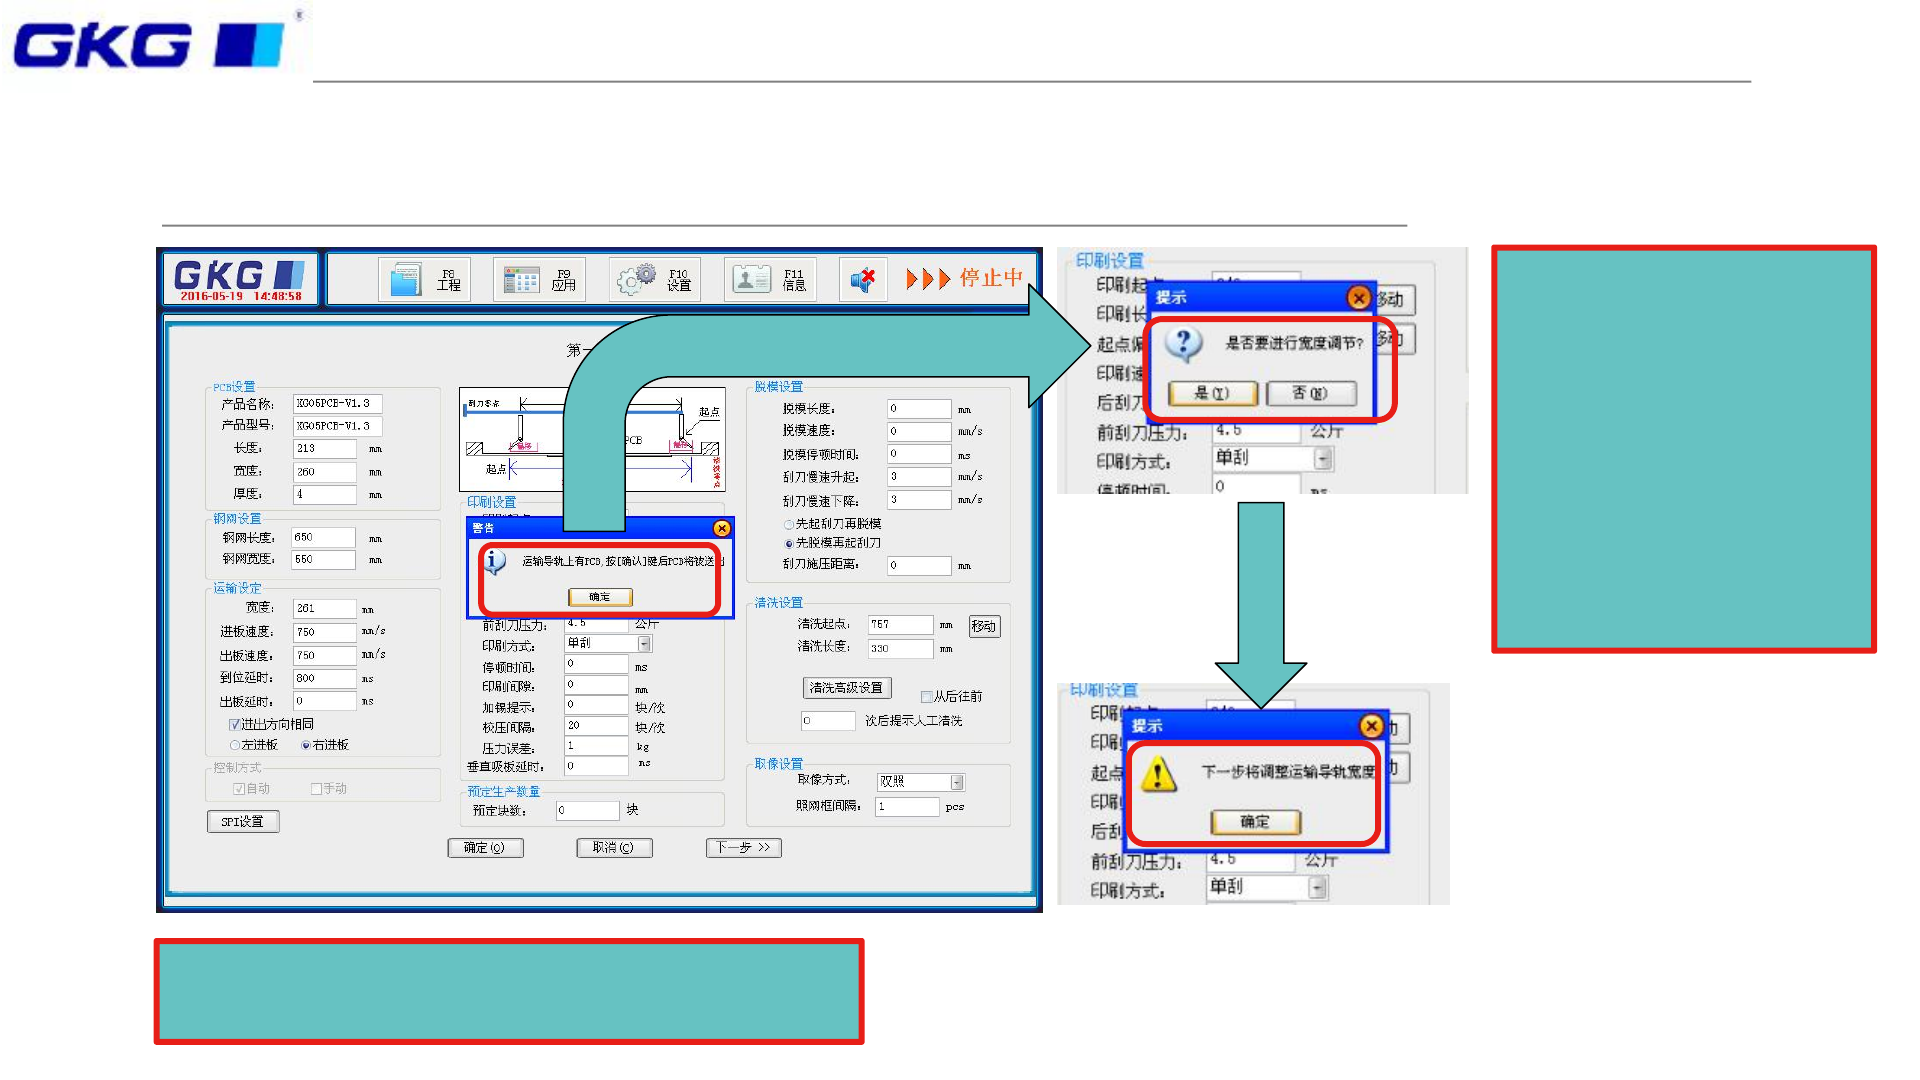Click the 下一步 >> button
Viewport: 1920px width, 1080px height.
click(743, 848)
